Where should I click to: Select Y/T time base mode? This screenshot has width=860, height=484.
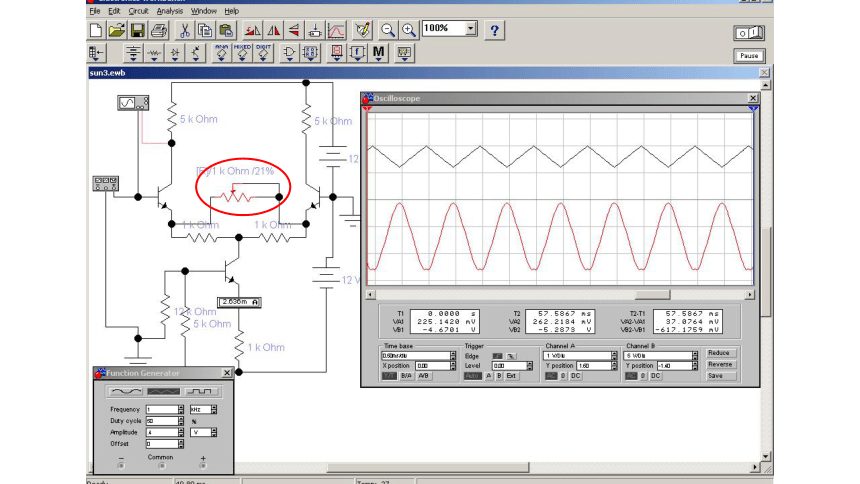[389, 376]
